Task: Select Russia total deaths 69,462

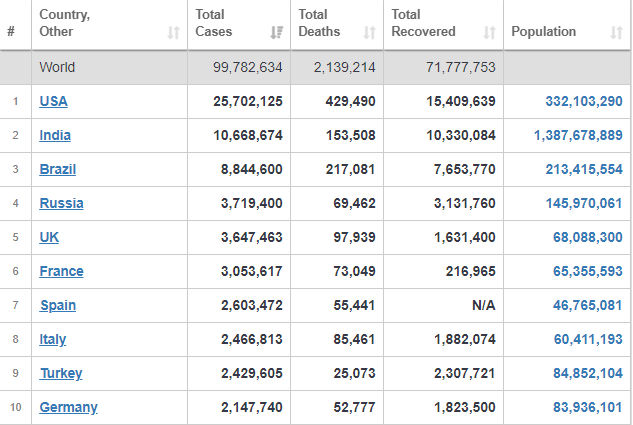Action: (354, 203)
